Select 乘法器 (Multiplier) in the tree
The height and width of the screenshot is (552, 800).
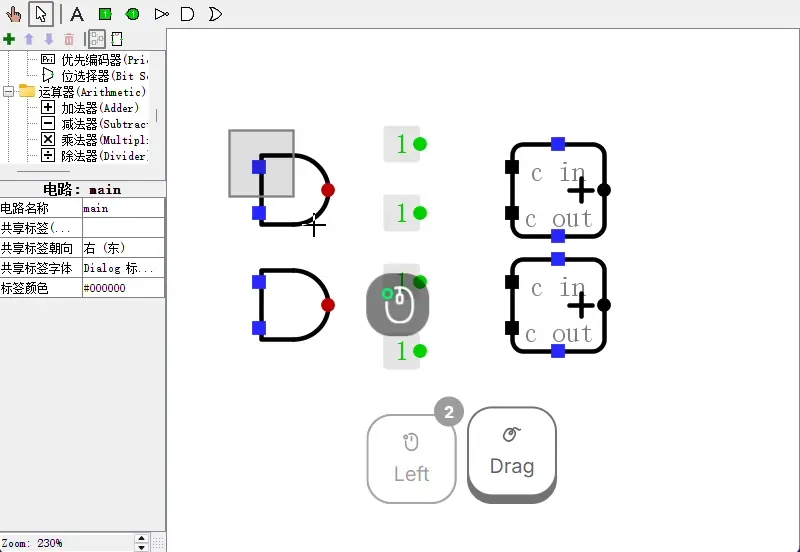103,140
